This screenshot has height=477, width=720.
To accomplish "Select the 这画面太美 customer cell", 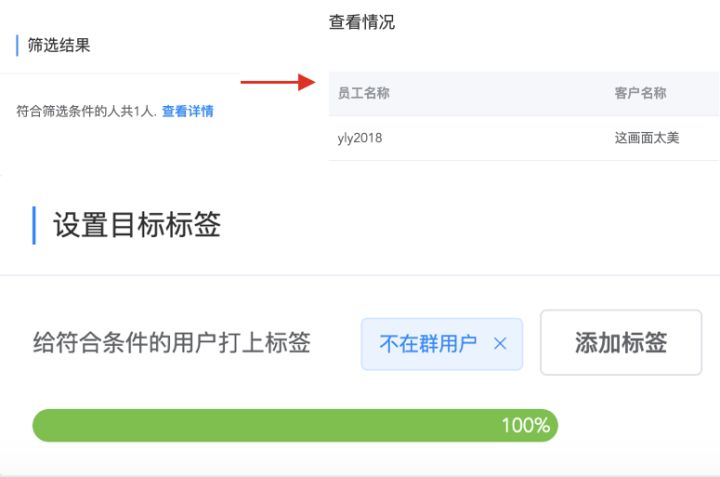I will pos(646,138).
